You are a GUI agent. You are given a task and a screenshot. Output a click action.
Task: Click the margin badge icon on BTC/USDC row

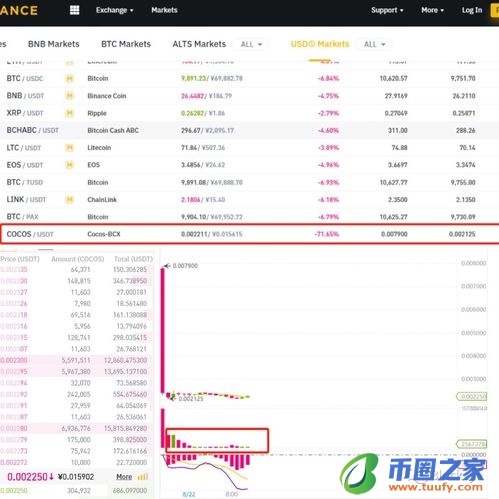pyautogui.click(x=69, y=79)
